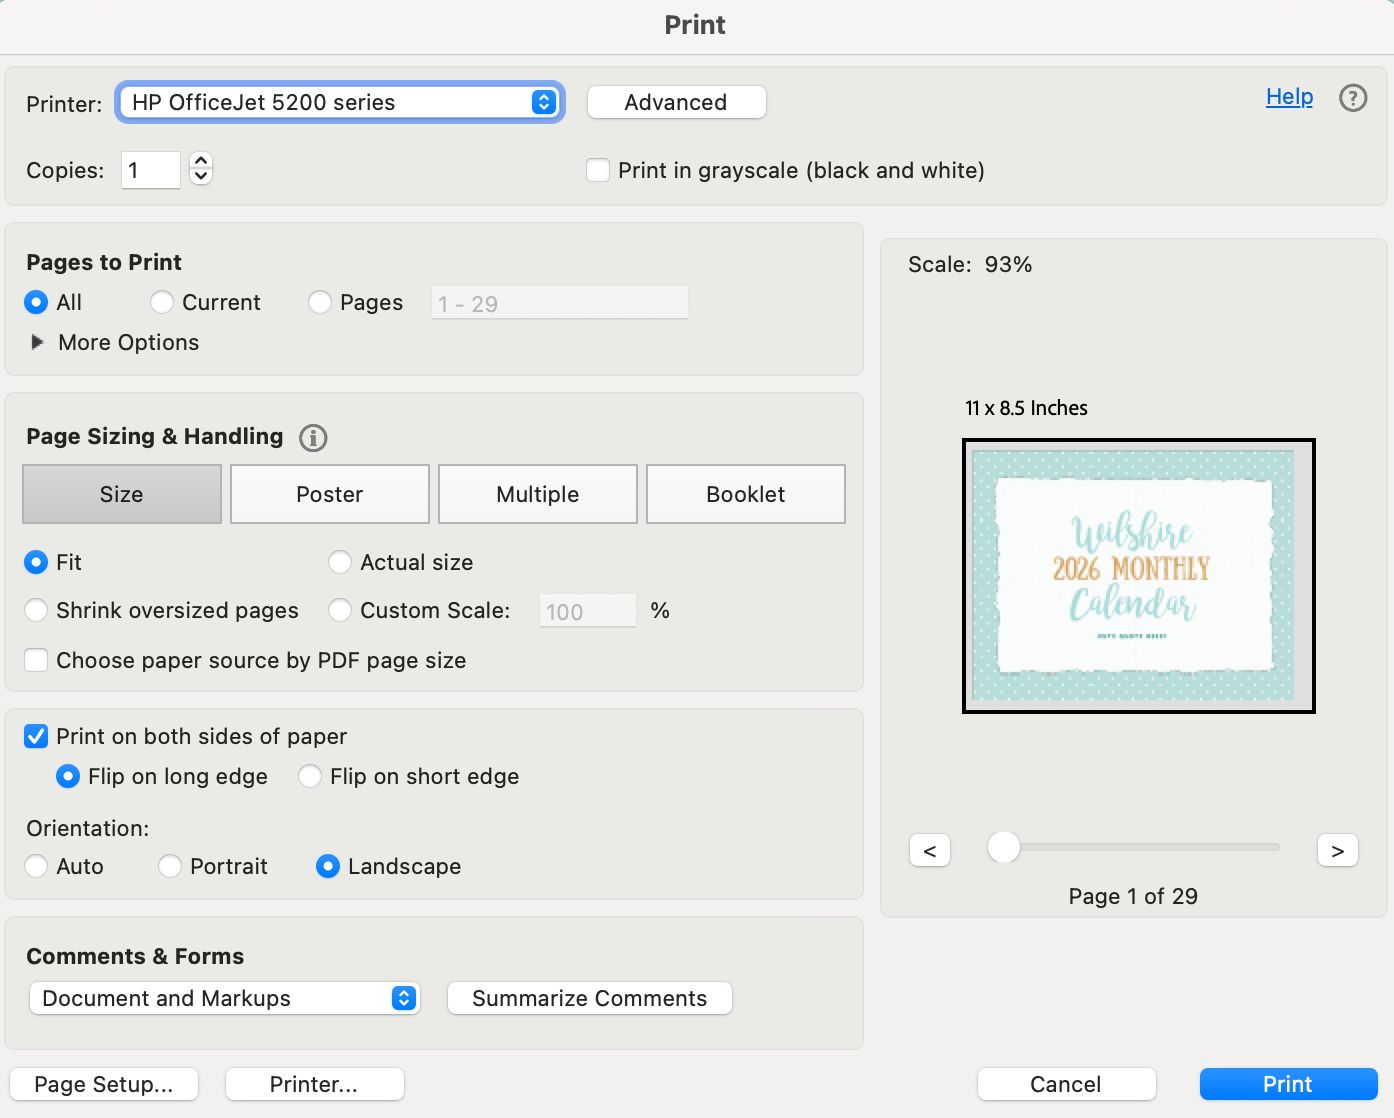The image size is (1394, 1118).
Task: Click the Page Sizing info icon
Action: tap(313, 438)
